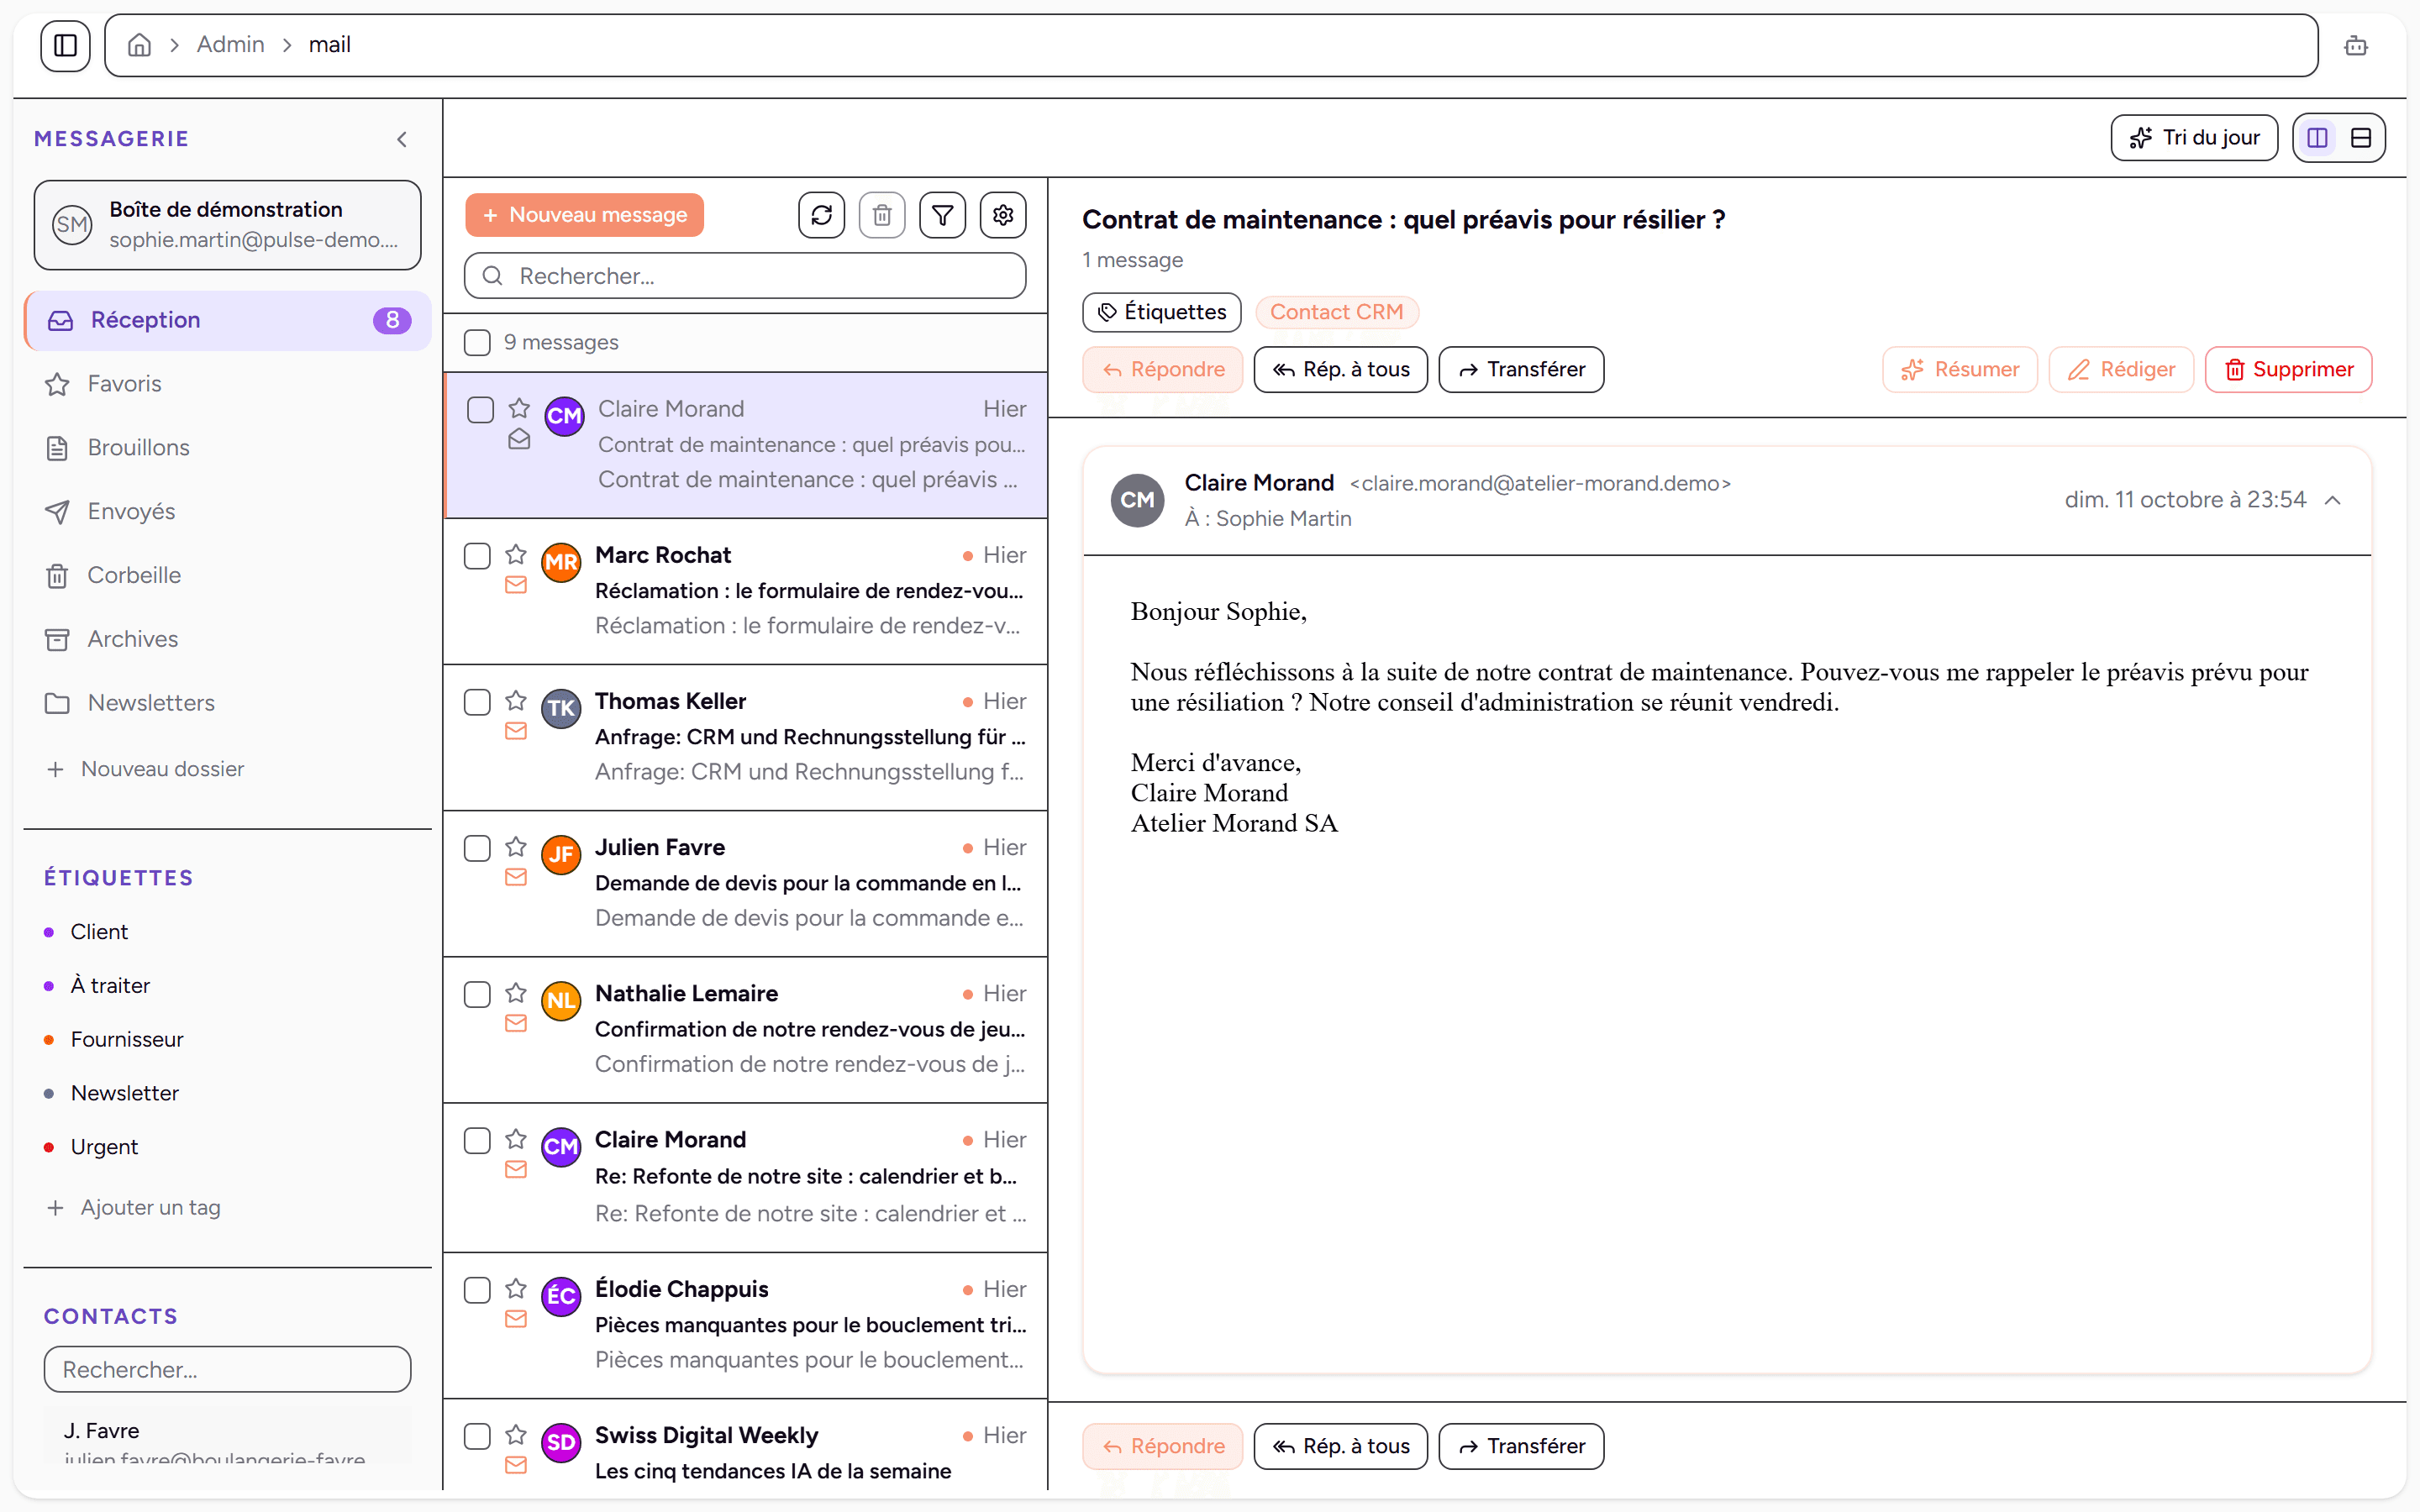This screenshot has height=1512, width=2420.
Task: Open the Envoyés folder
Action: pyautogui.click(x=227, y=512)
